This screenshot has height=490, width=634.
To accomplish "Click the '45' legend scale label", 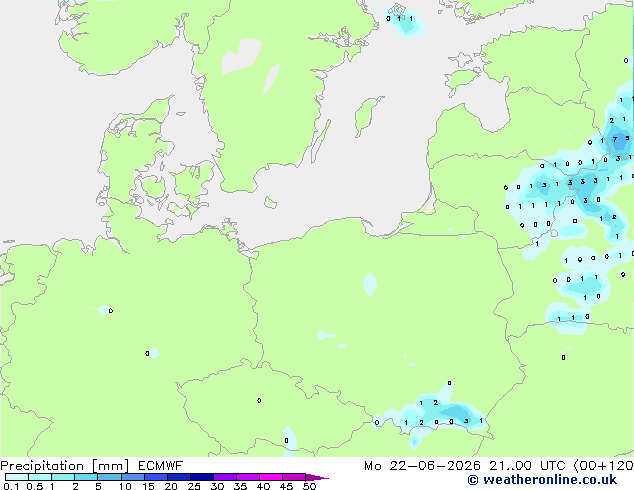I will [286, 486].
